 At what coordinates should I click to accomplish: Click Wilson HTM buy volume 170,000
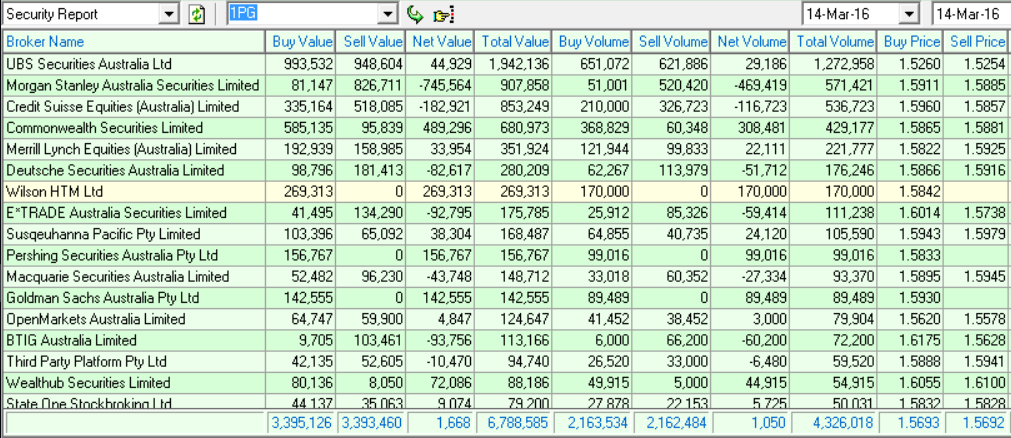pyautogui.click(x=604, y=192)
